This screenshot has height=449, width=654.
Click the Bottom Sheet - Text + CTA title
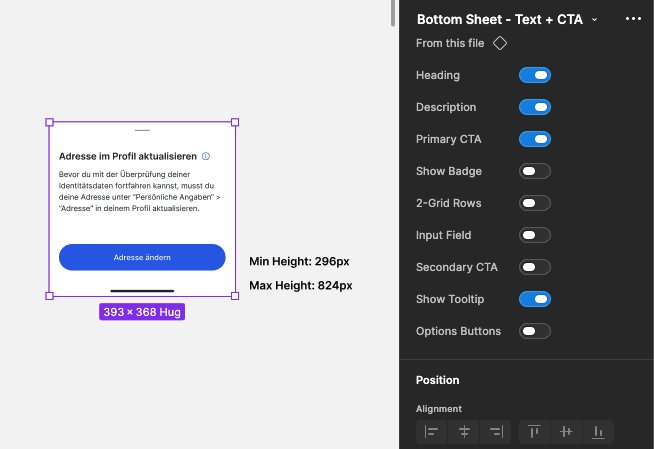[500, 19]
